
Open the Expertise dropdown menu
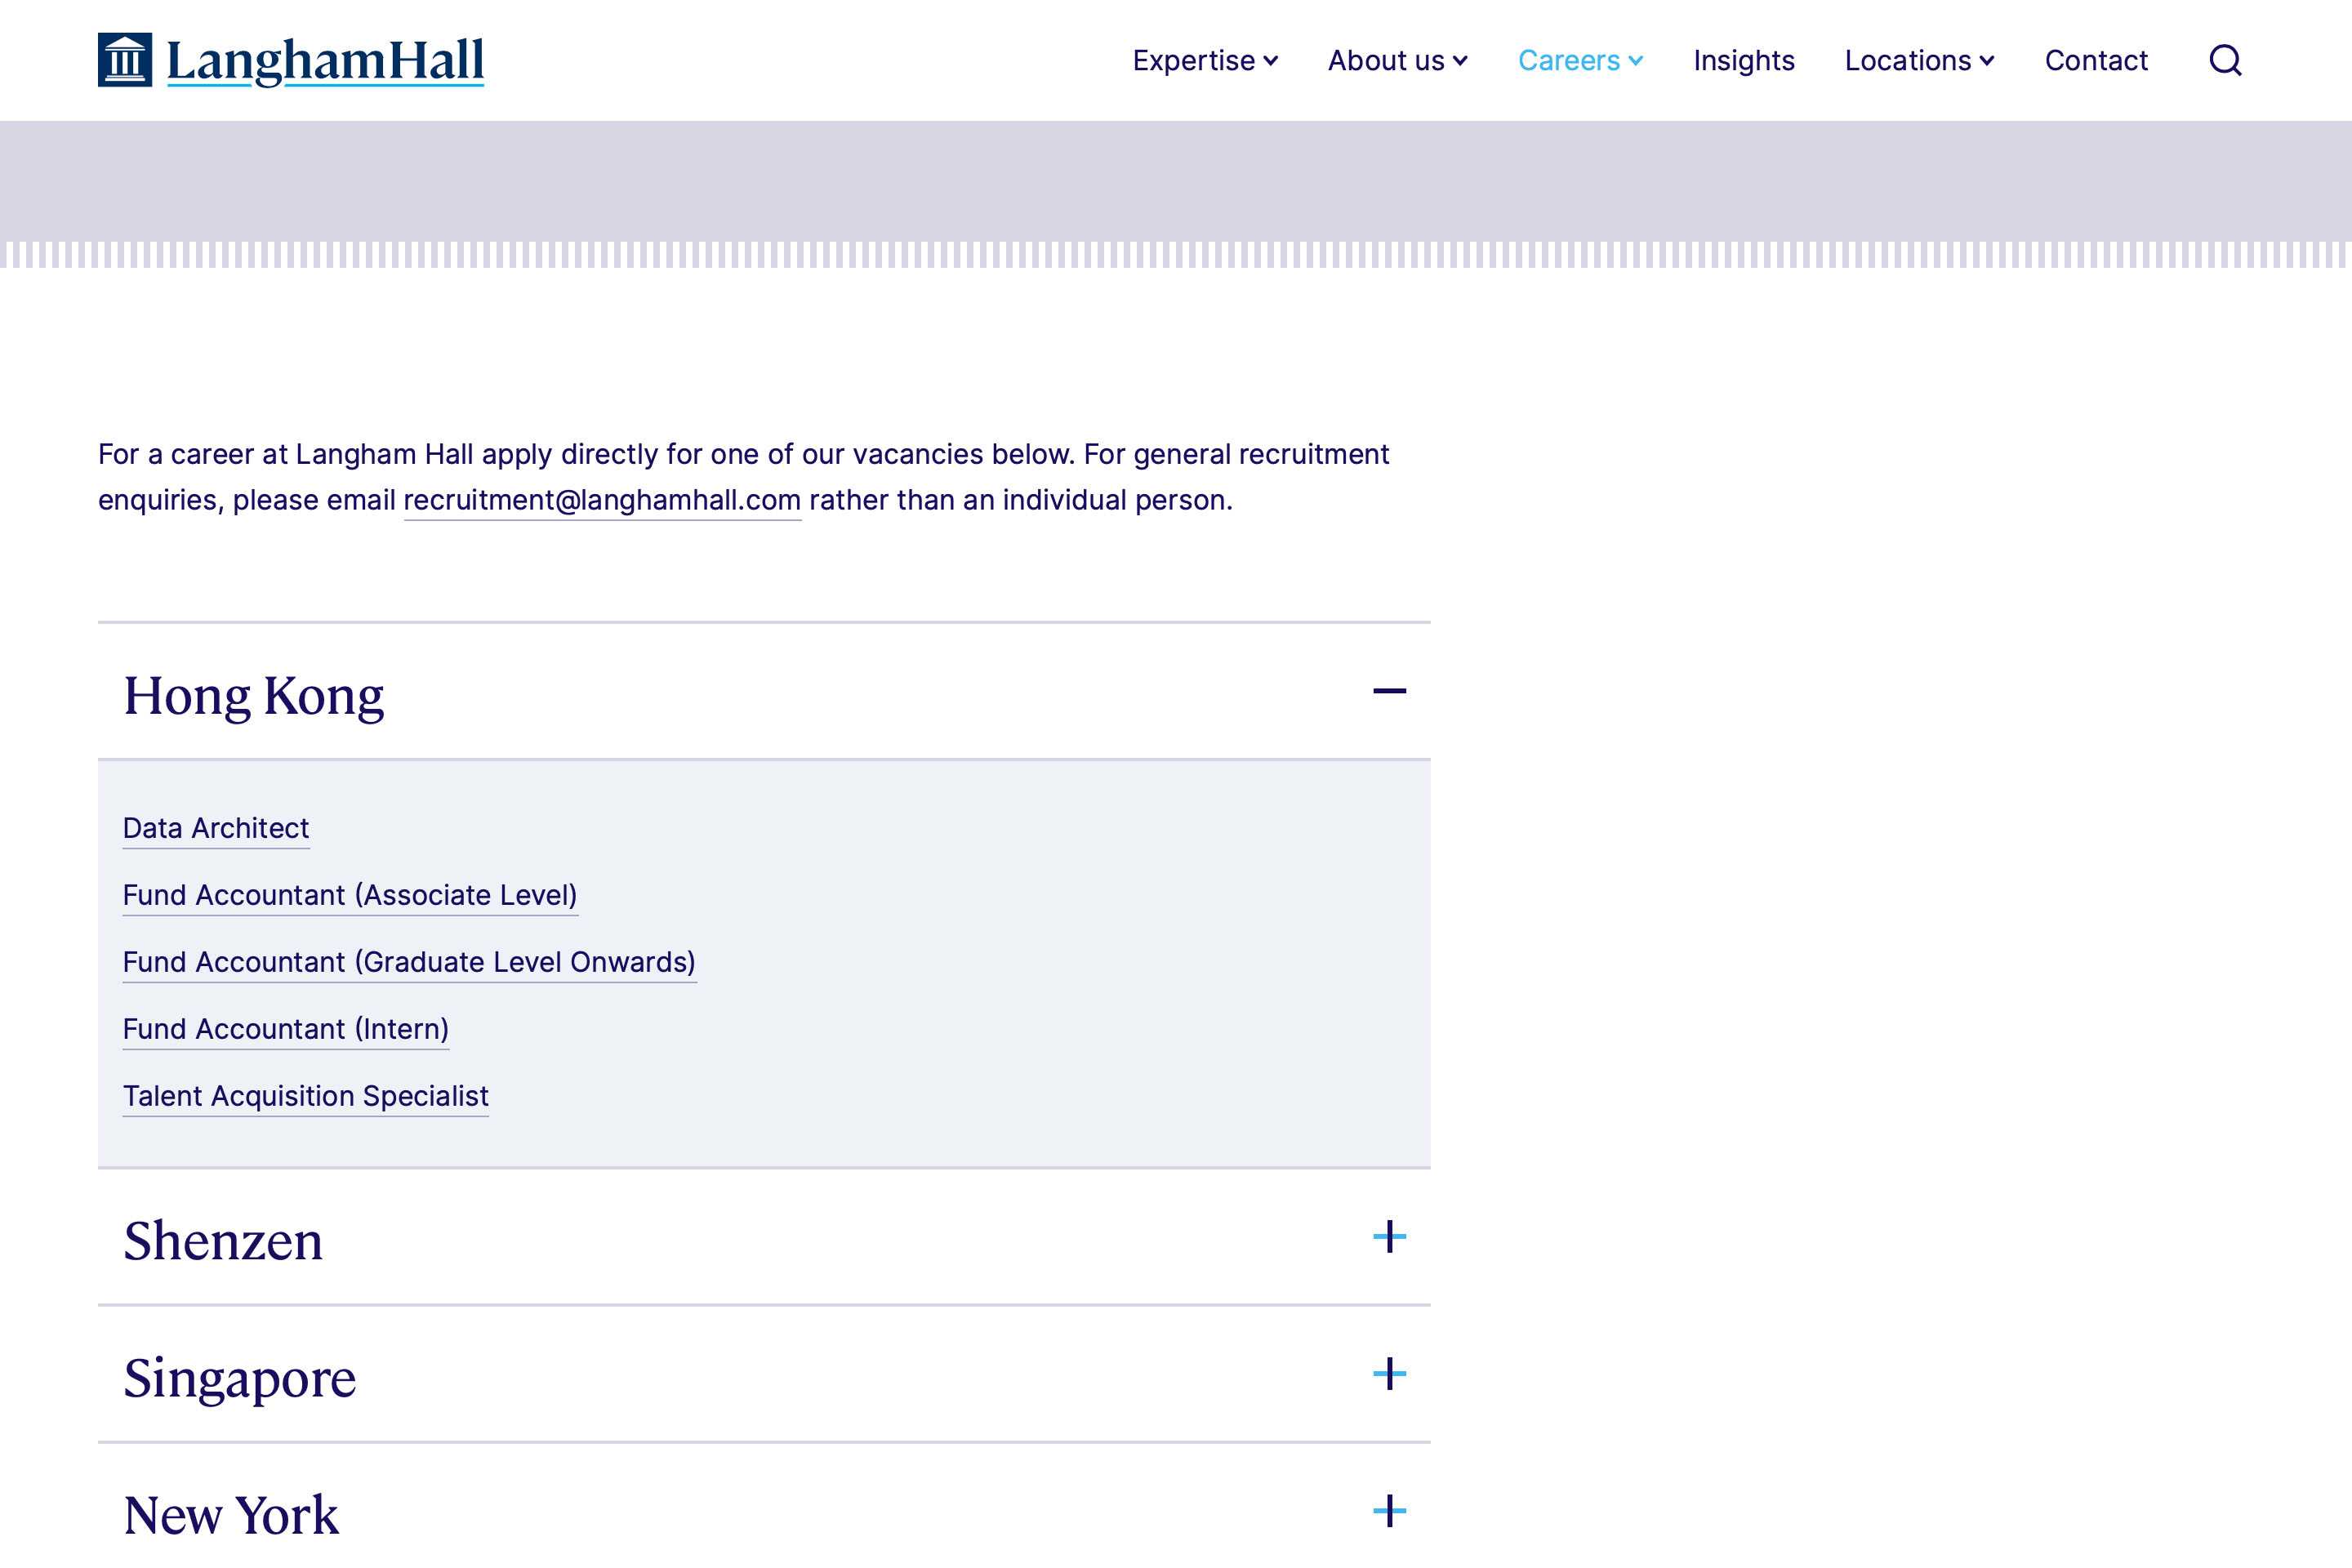(x=1205, y=60)
